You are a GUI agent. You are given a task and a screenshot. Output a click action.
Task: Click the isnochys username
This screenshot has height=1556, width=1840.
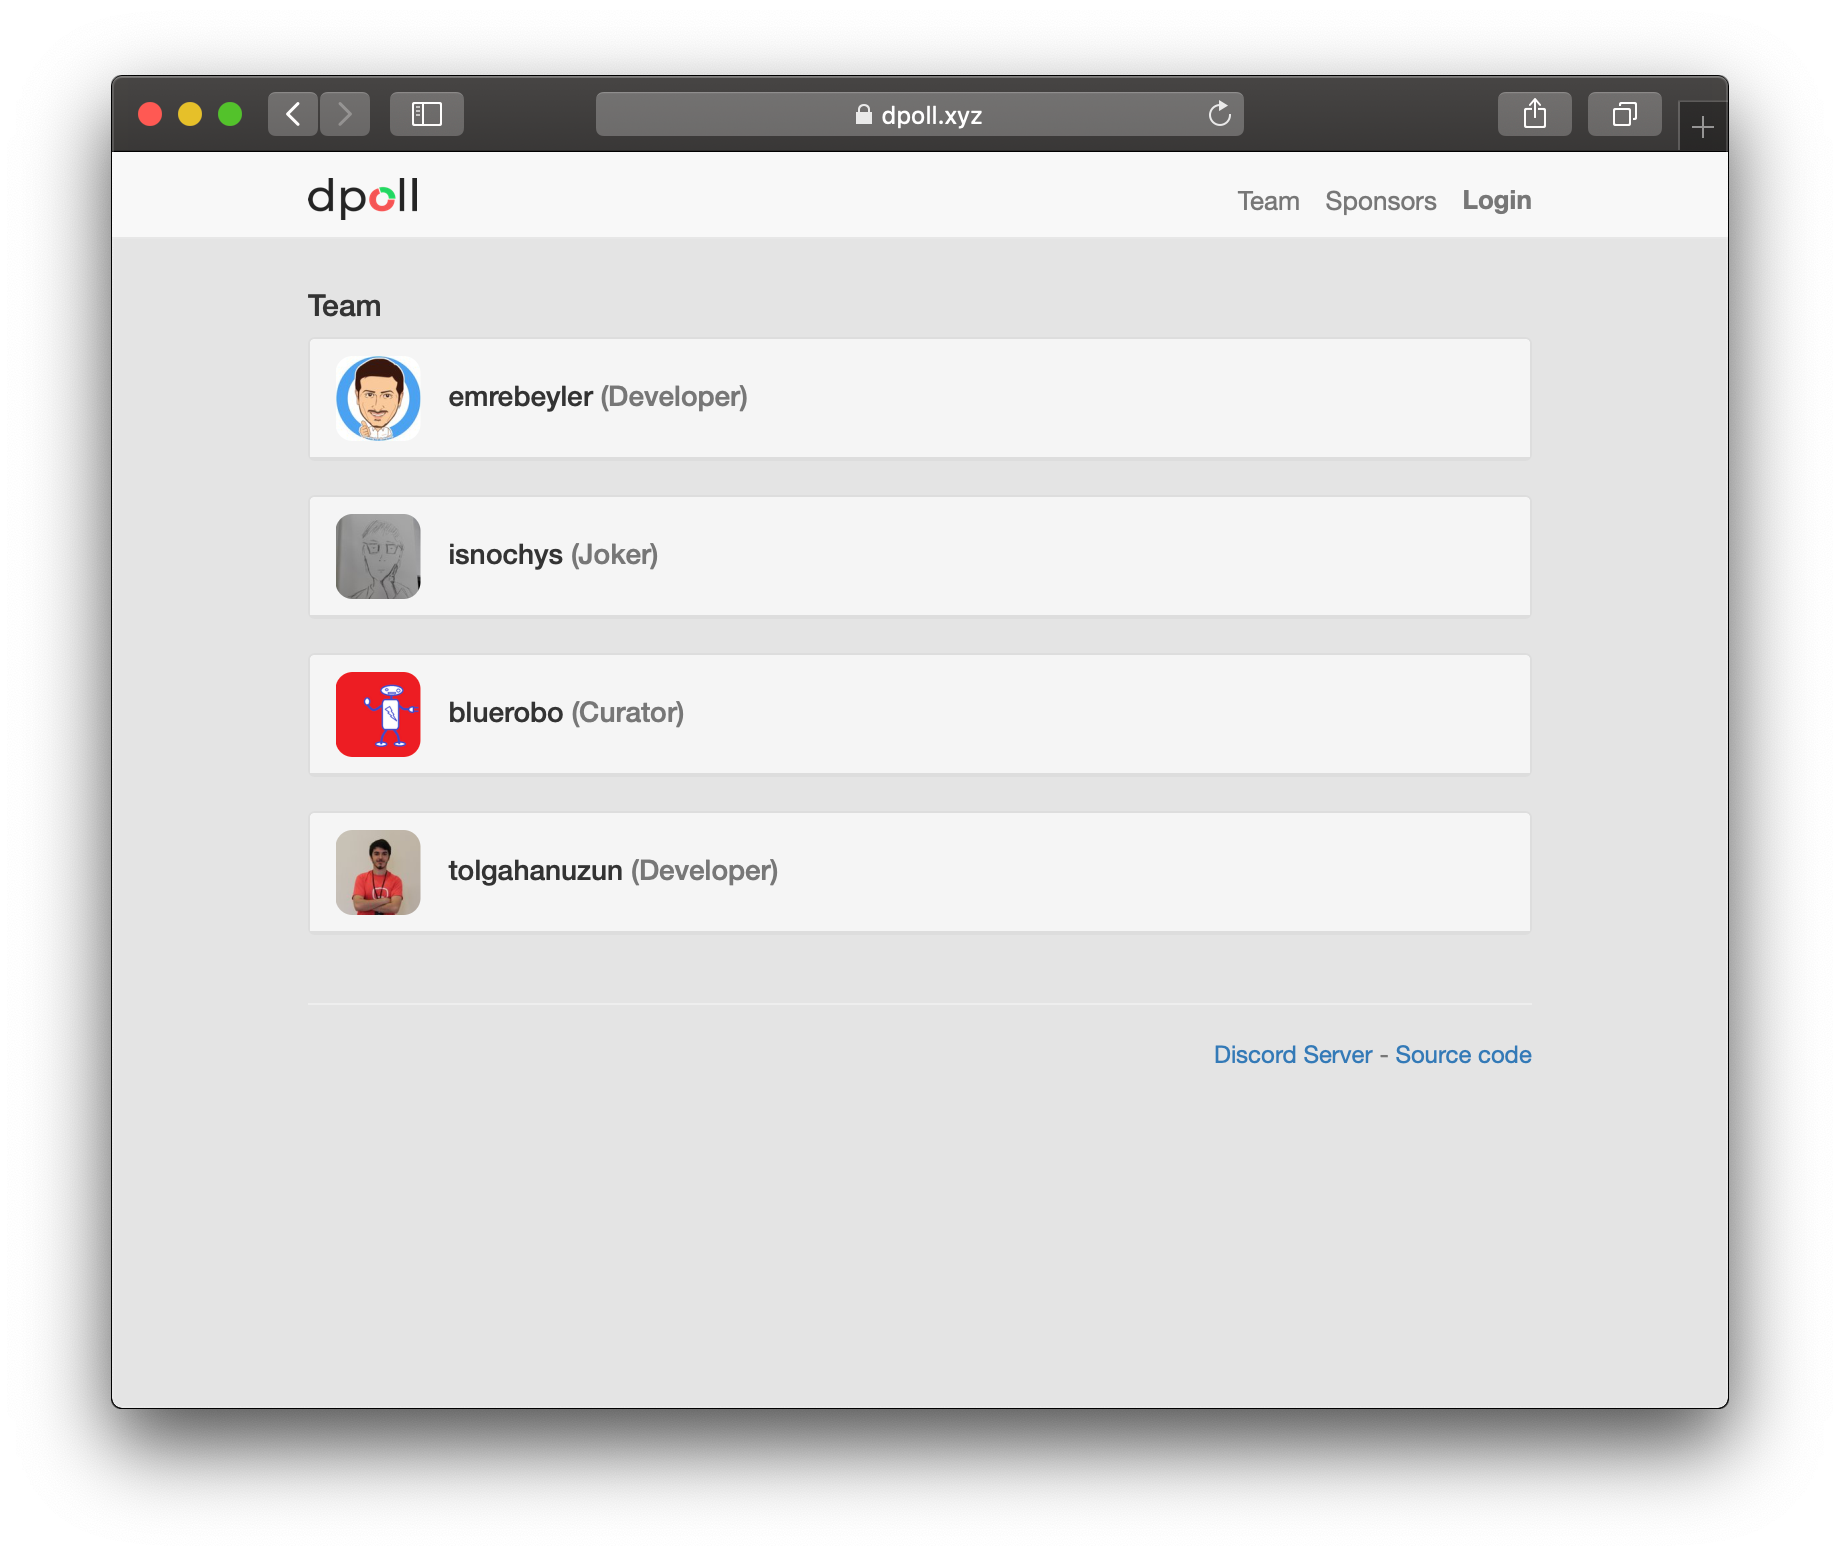point(506,555)
